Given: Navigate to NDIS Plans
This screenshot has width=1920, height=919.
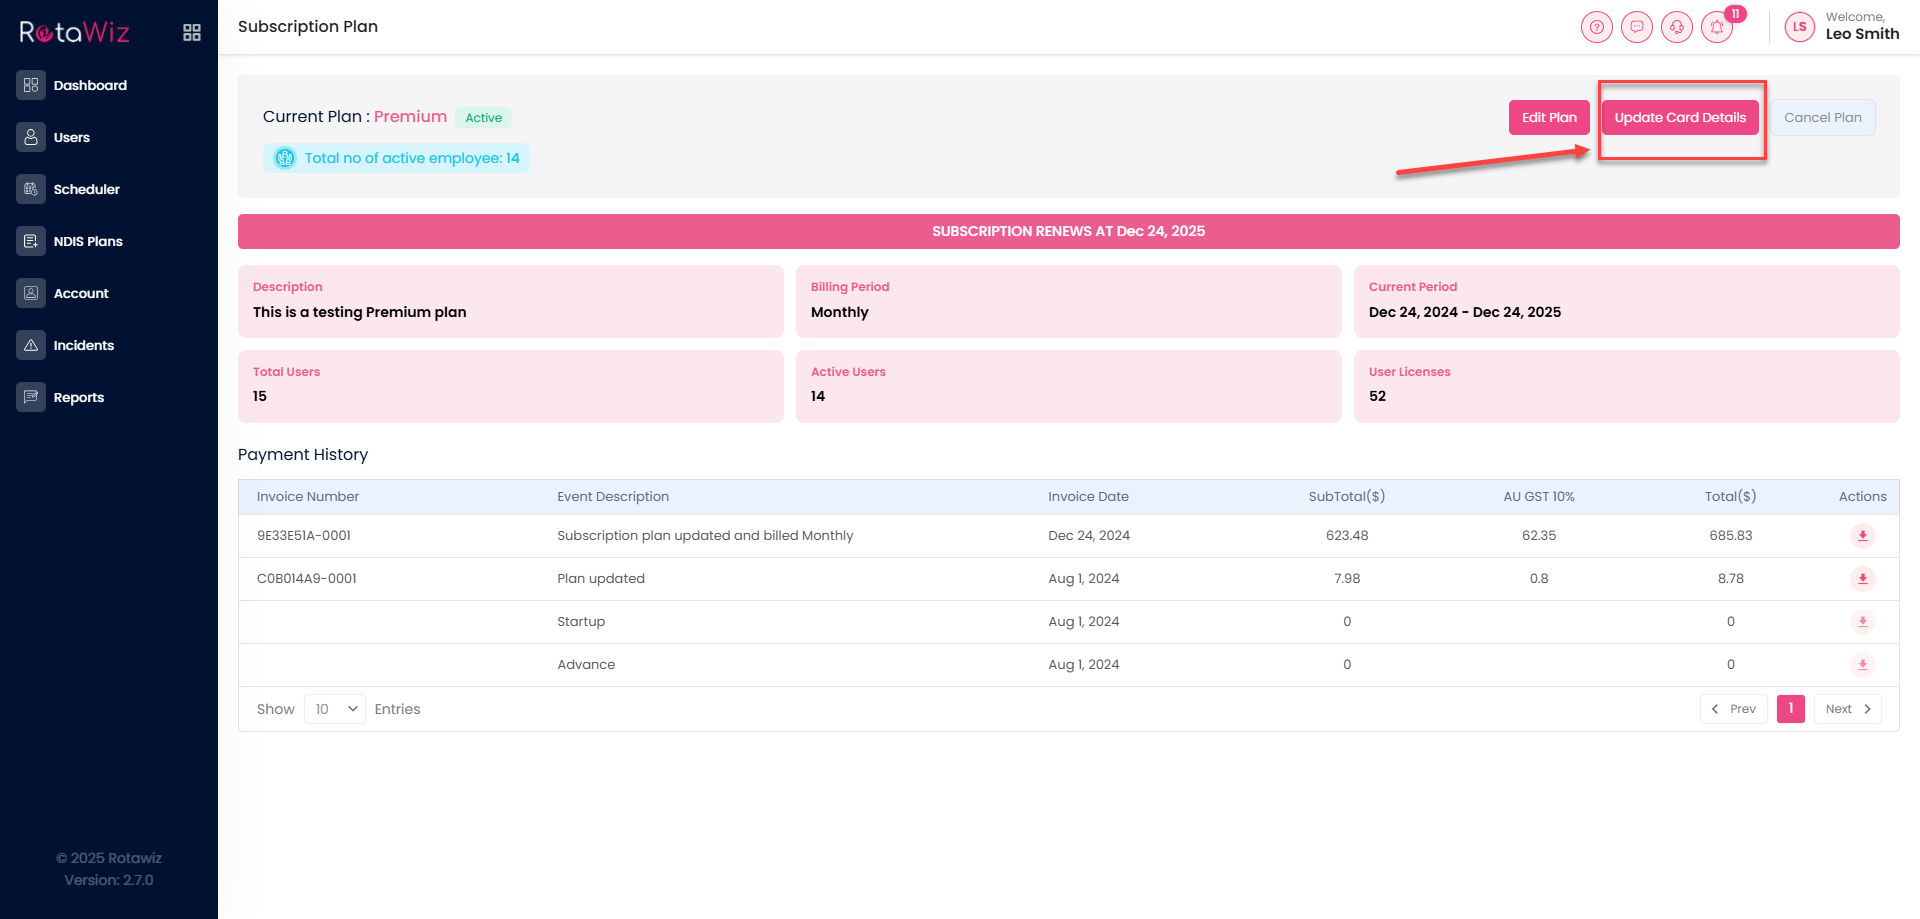Looking at the screenshot, I should [88, 242].
